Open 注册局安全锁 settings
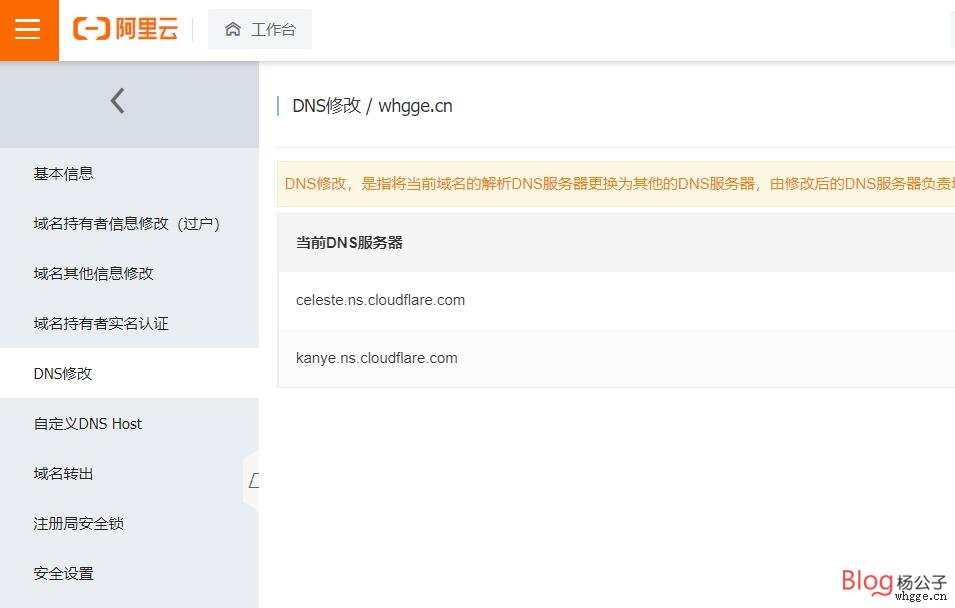Image resolution: width=955 pixels, height=608 pixels. 79,524
